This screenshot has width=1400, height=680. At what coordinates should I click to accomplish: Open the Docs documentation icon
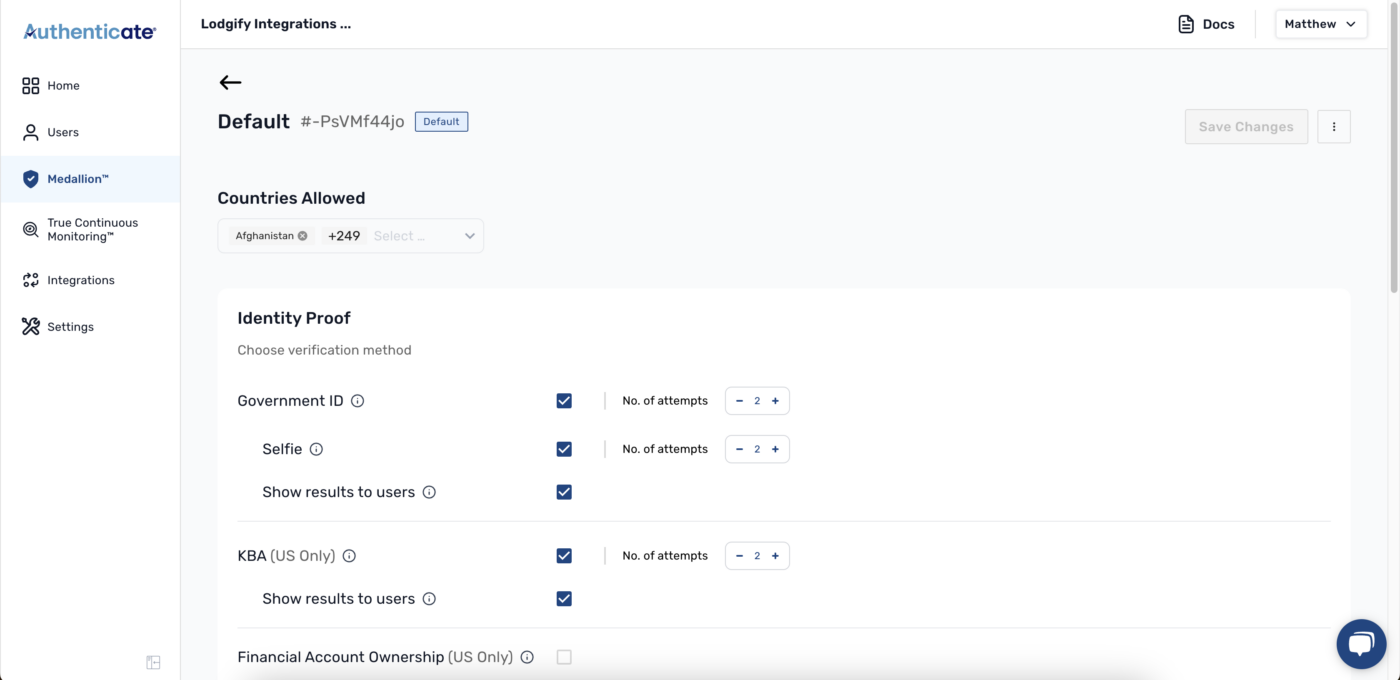[x=1186, y=23]
